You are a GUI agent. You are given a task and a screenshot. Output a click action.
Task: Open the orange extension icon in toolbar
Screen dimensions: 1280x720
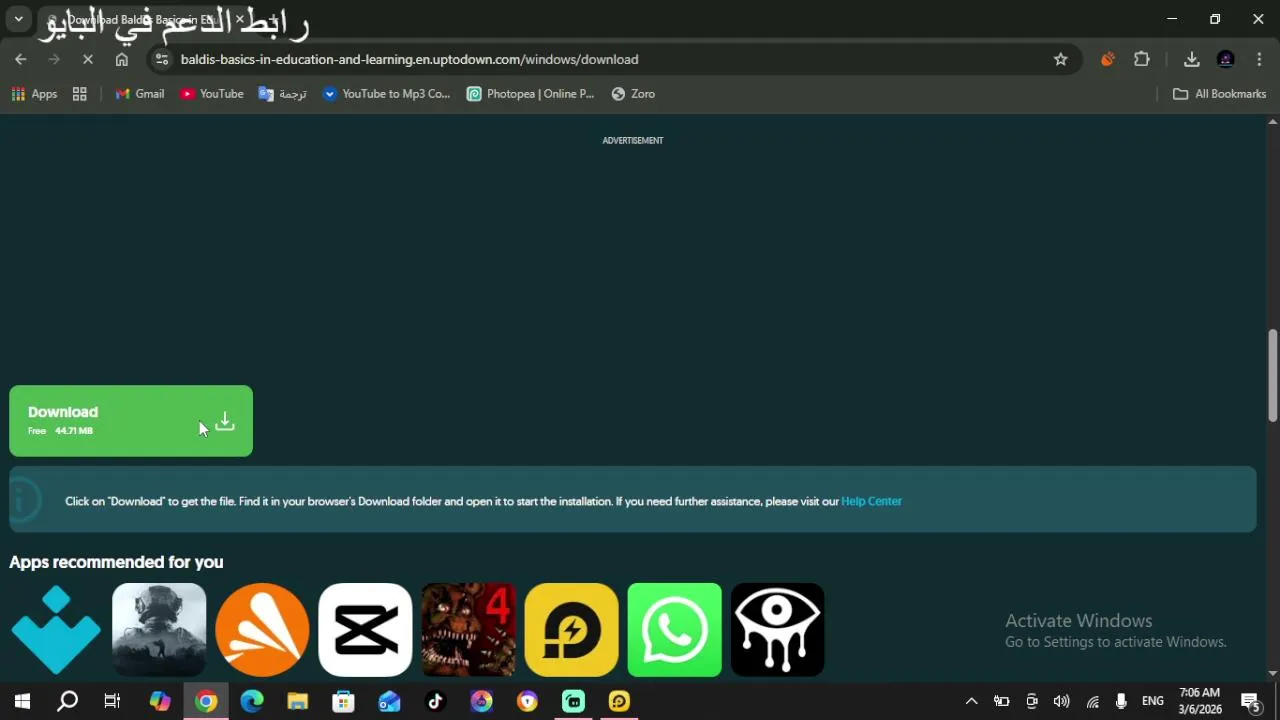click(1107, 59)
